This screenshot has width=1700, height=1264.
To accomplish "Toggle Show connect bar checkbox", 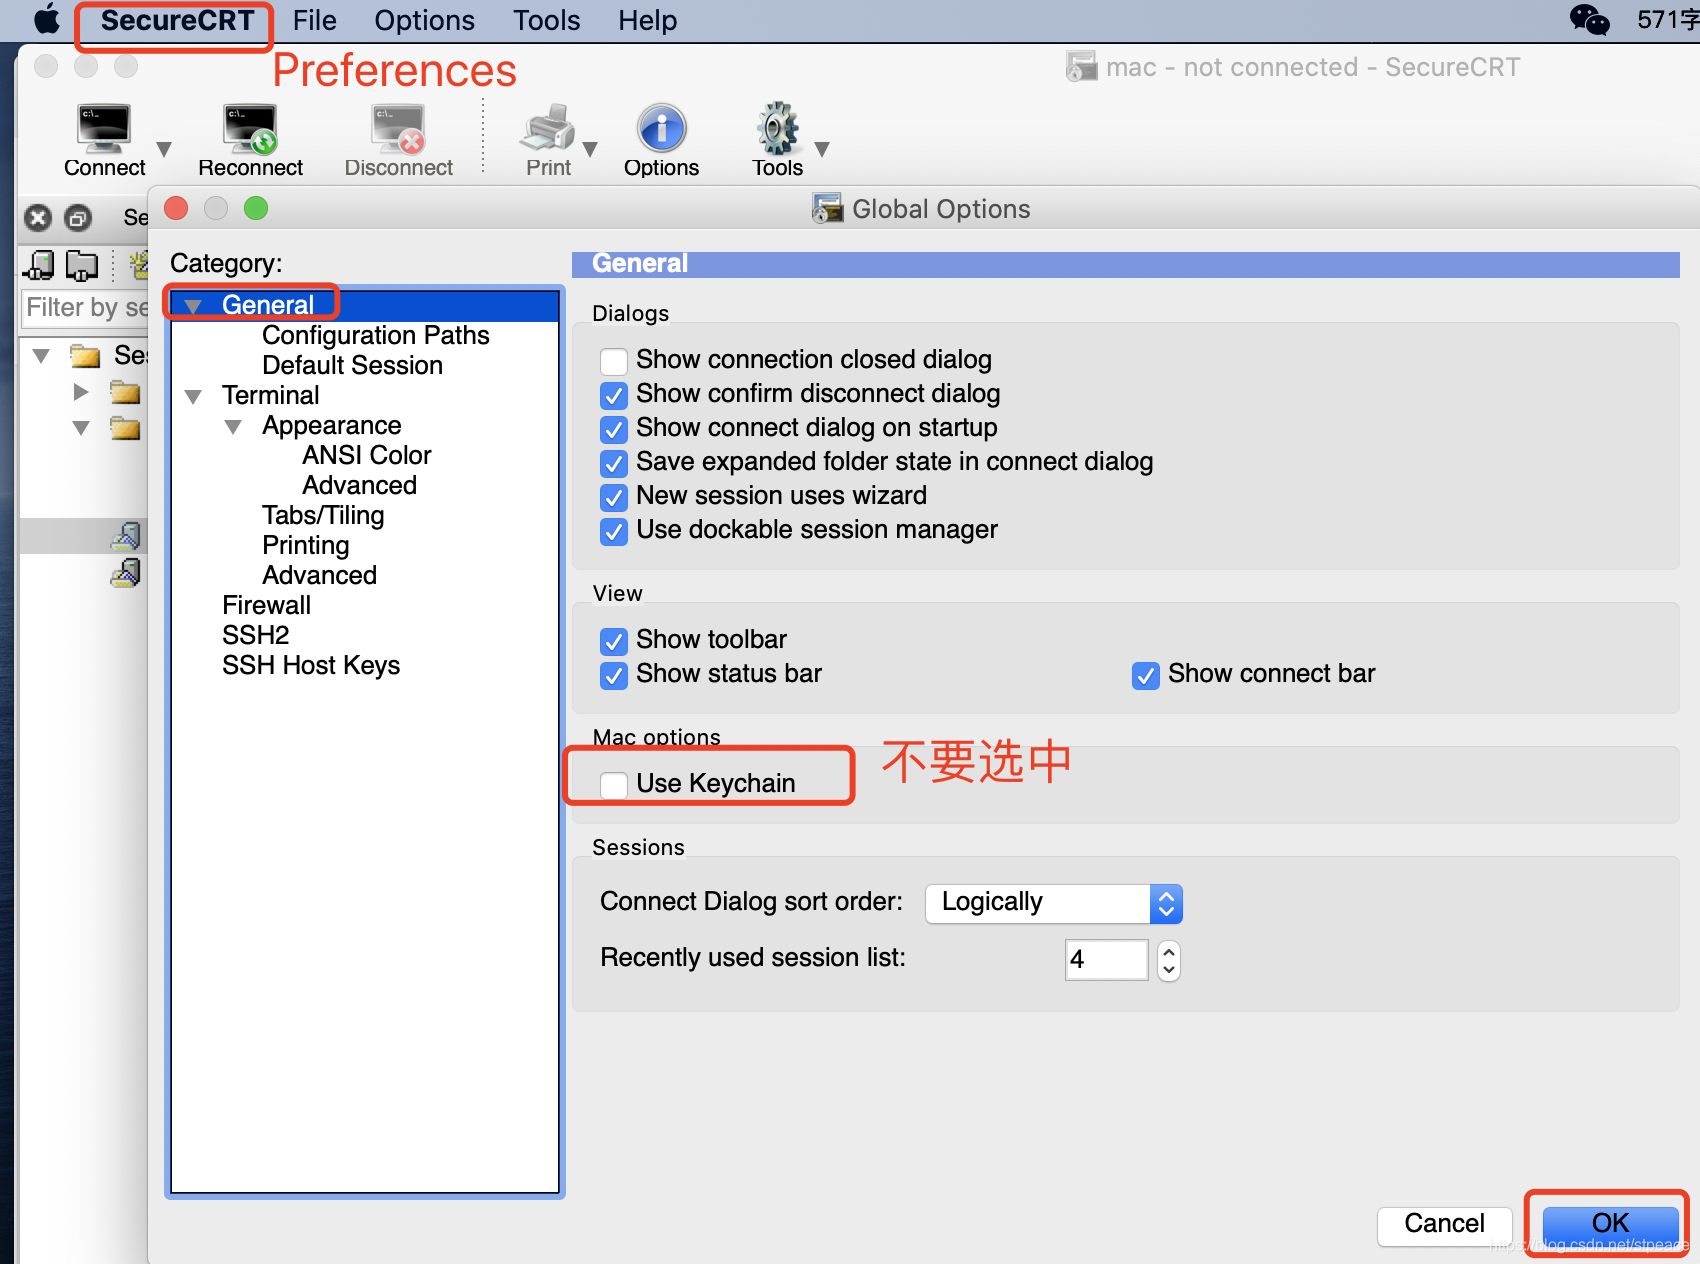I will point(1146,675).
